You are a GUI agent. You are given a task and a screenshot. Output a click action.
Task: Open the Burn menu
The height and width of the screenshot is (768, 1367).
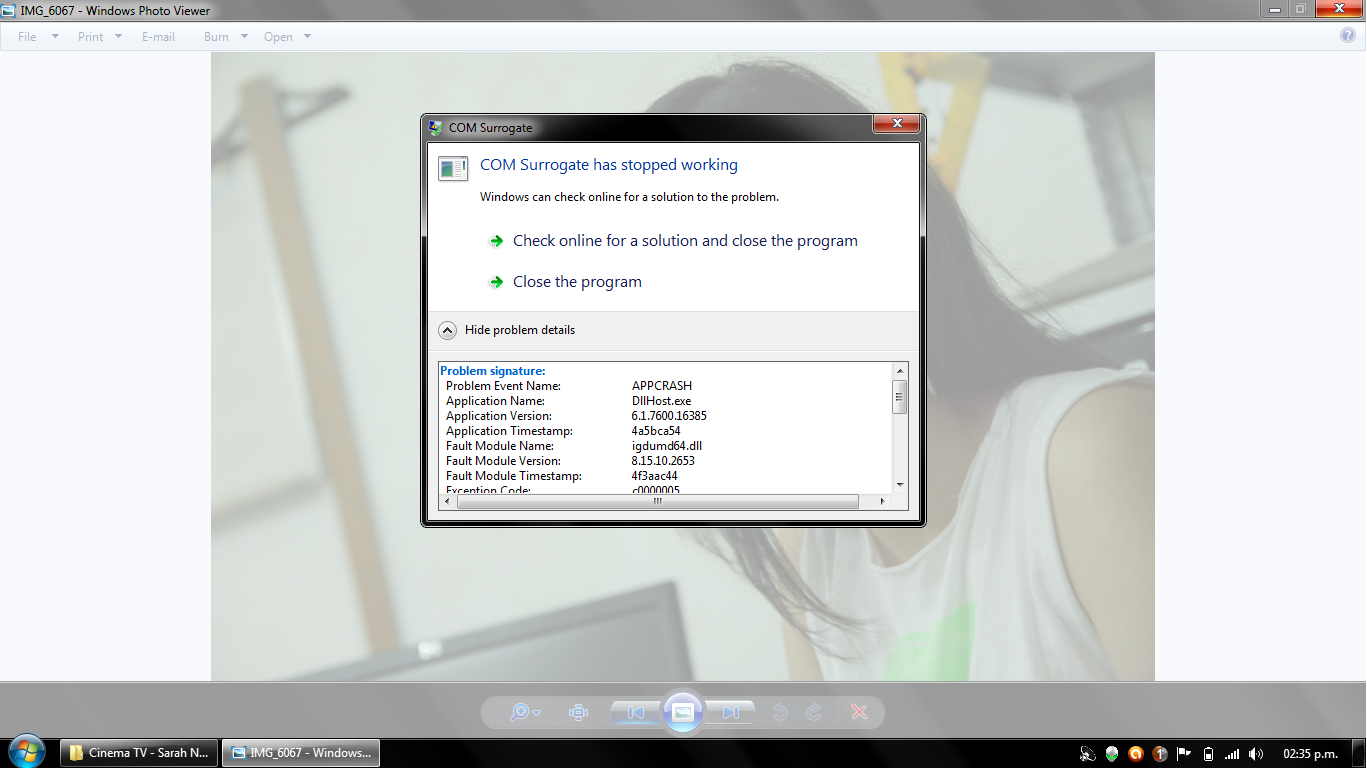(x=216, y=36)
